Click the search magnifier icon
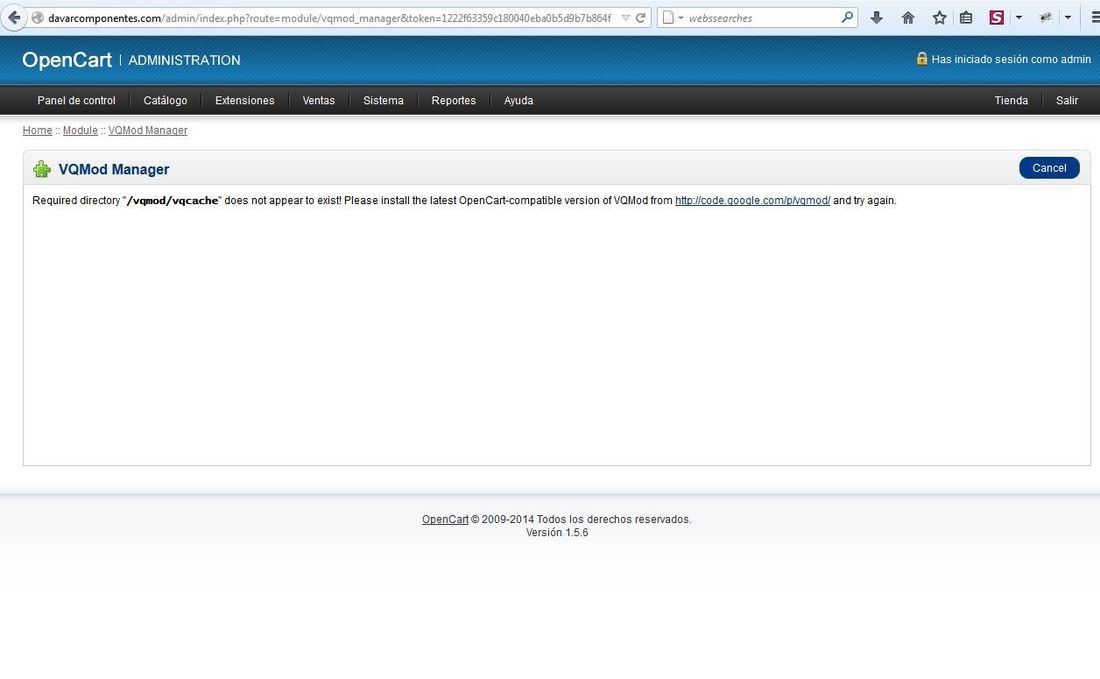Image resolution: width=1100 pixels, height=679 pixels. pos(847,18)
